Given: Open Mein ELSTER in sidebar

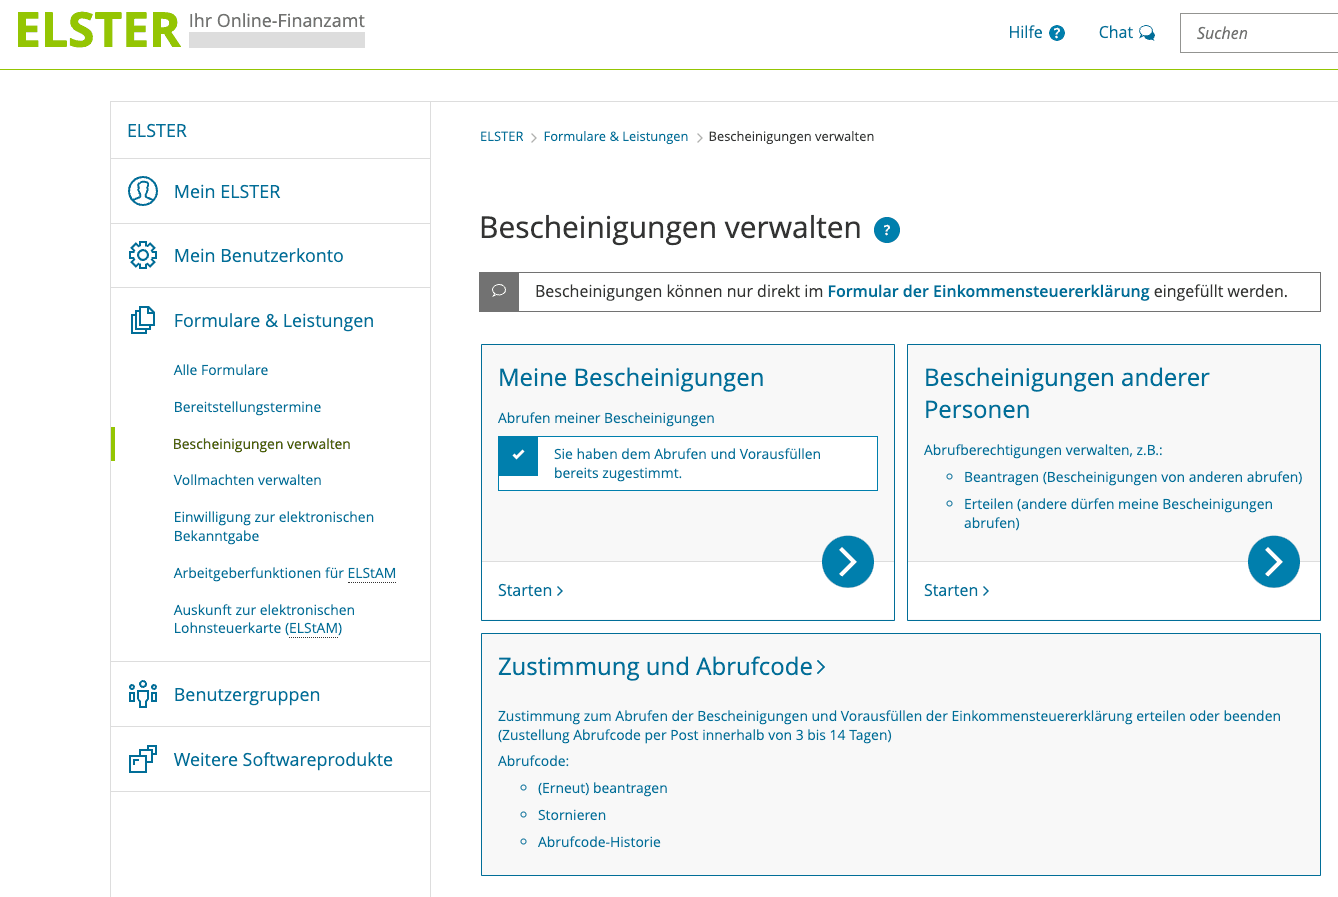Looking at the screenshot, I should pyautogui.click(x=227, y=191).
